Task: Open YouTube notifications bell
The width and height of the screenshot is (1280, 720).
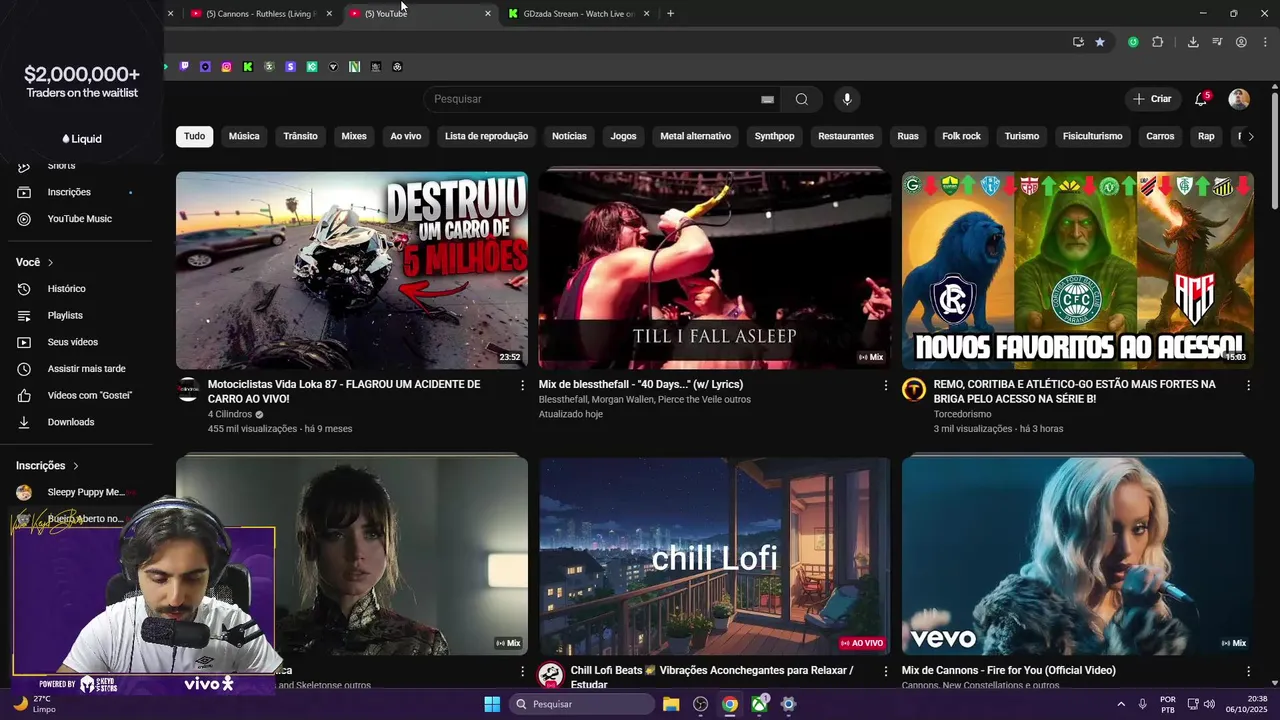Action: [1201, 99]
